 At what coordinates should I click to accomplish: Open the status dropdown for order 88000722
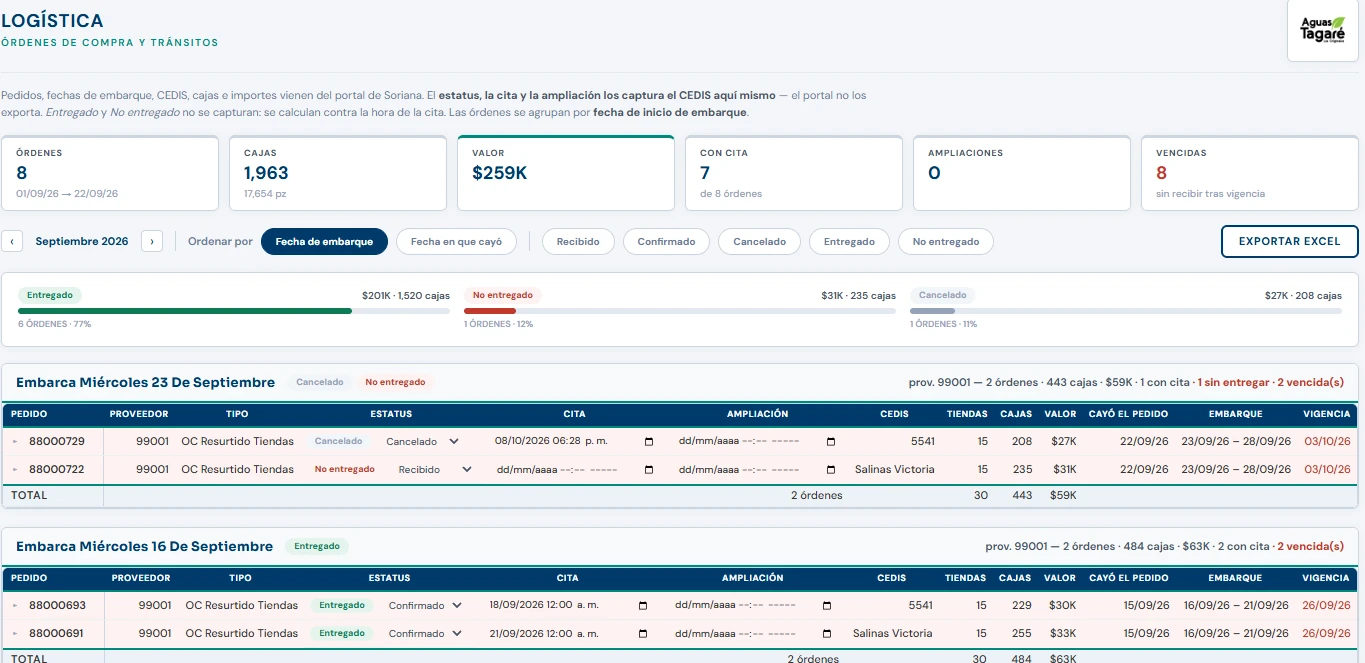(x=434, y=470)
